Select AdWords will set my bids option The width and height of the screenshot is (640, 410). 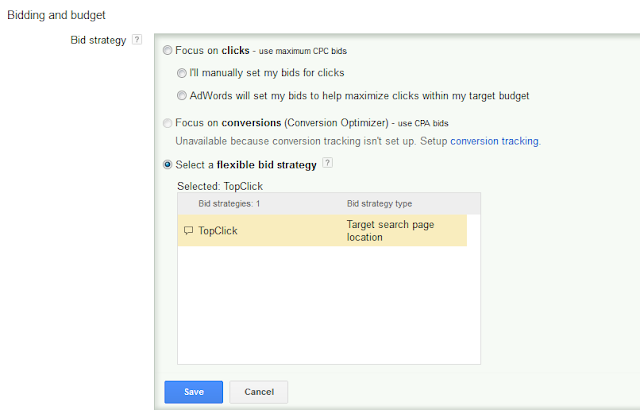(181, 96)
